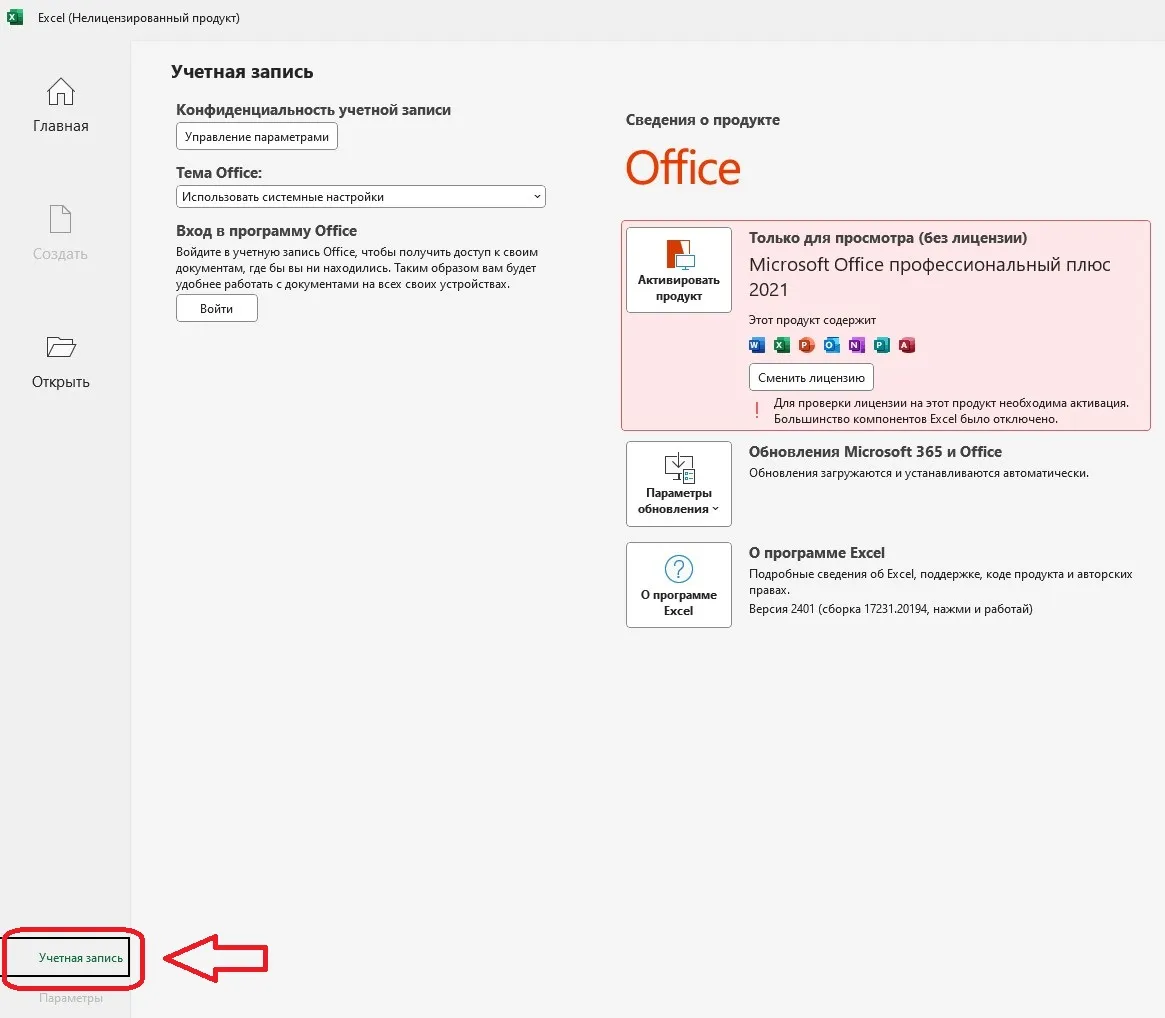Click the OneNote app icon in product list

(x=857, y=345)
